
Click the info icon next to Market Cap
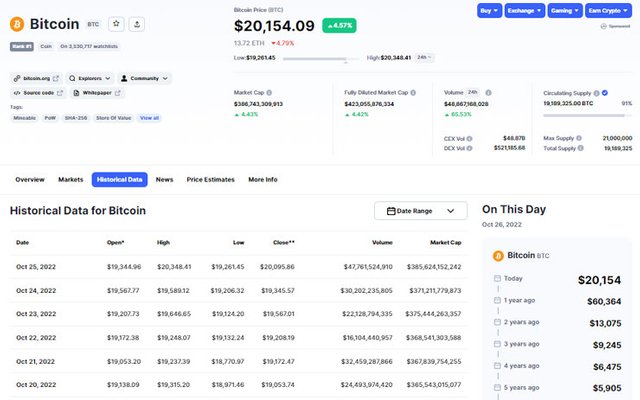pyautogui.click(x=269, y=93)
